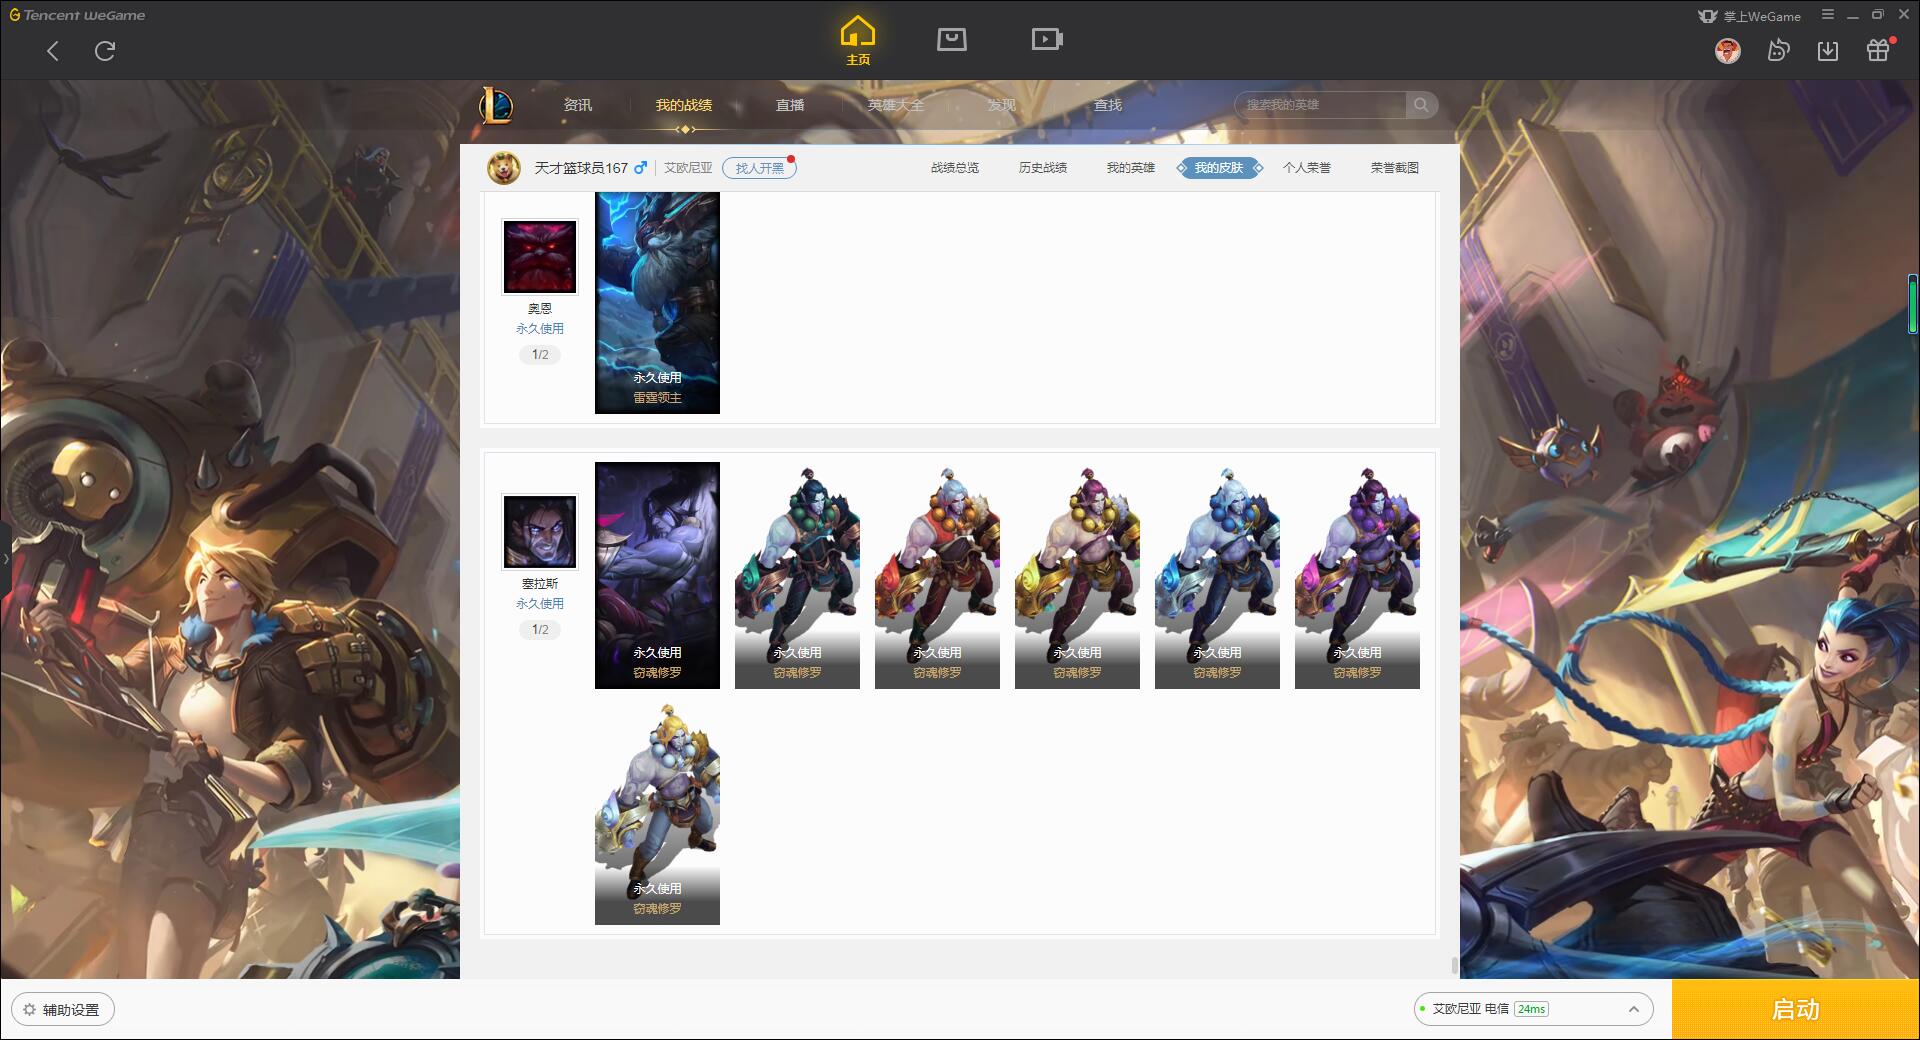Open the video live icon in the top bar
This screenshot has width=1920, height=1040.
click(1047, 40)
